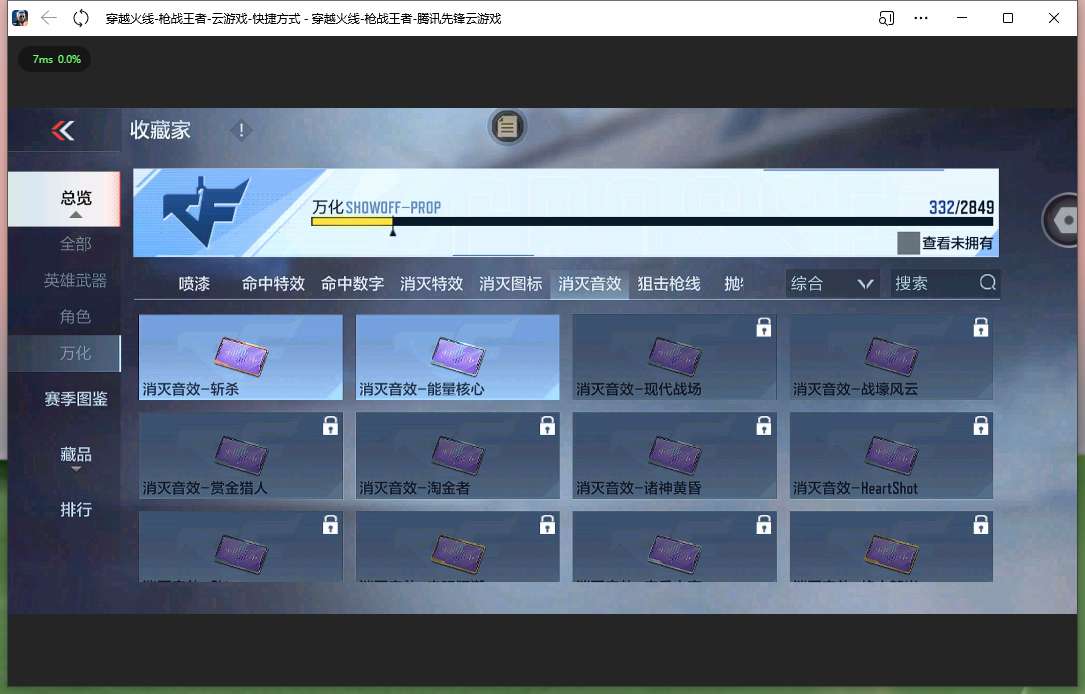This screenshot has height=694, width=1085.
Task: Select 全部 in the sidebar
Action: pos(75,244)
